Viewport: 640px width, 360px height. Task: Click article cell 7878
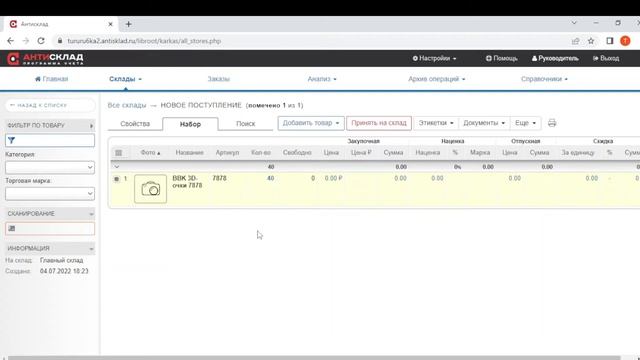pos(219,178)
